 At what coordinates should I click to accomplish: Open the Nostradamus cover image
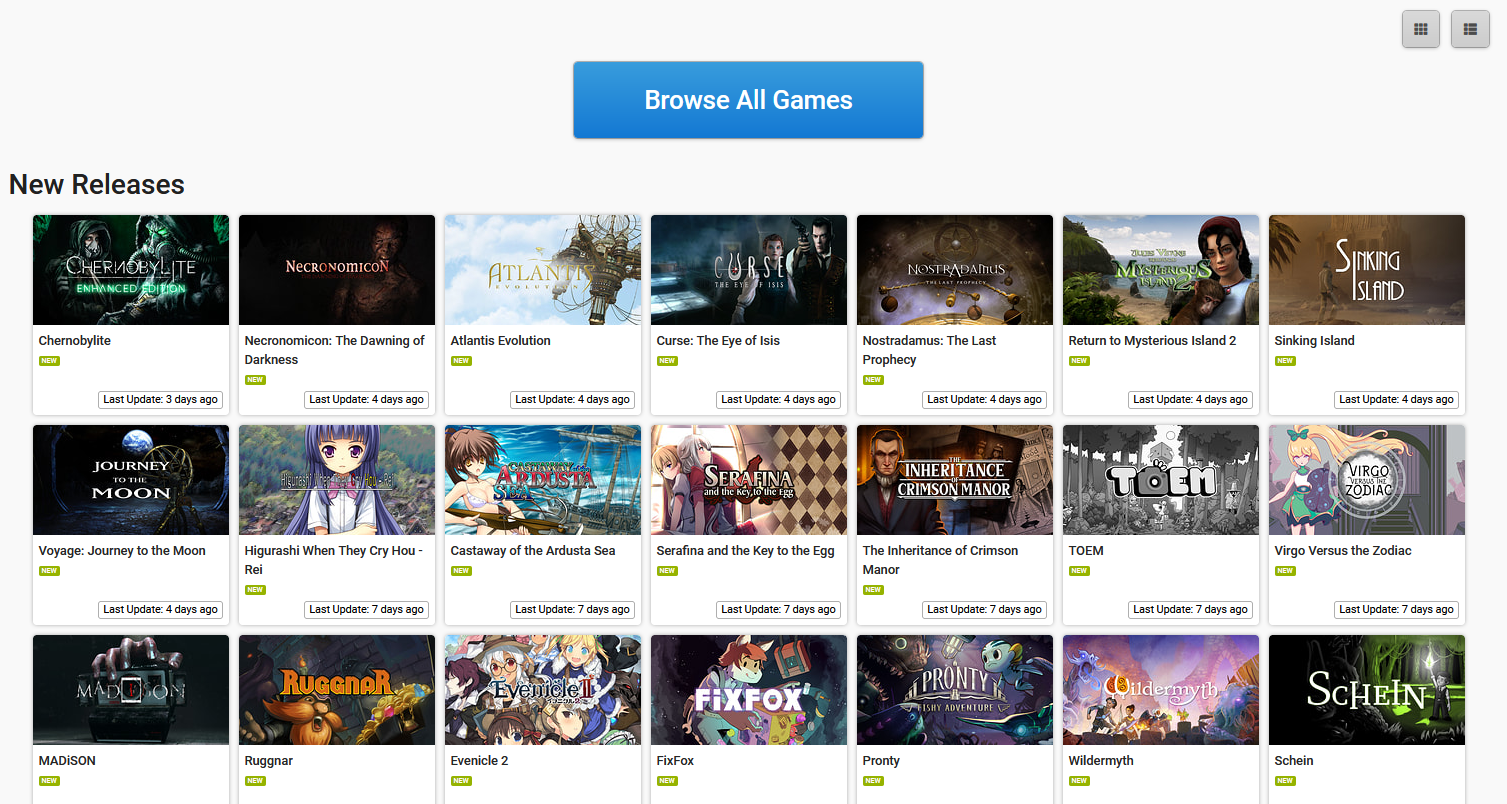click(x=955, y=270)
